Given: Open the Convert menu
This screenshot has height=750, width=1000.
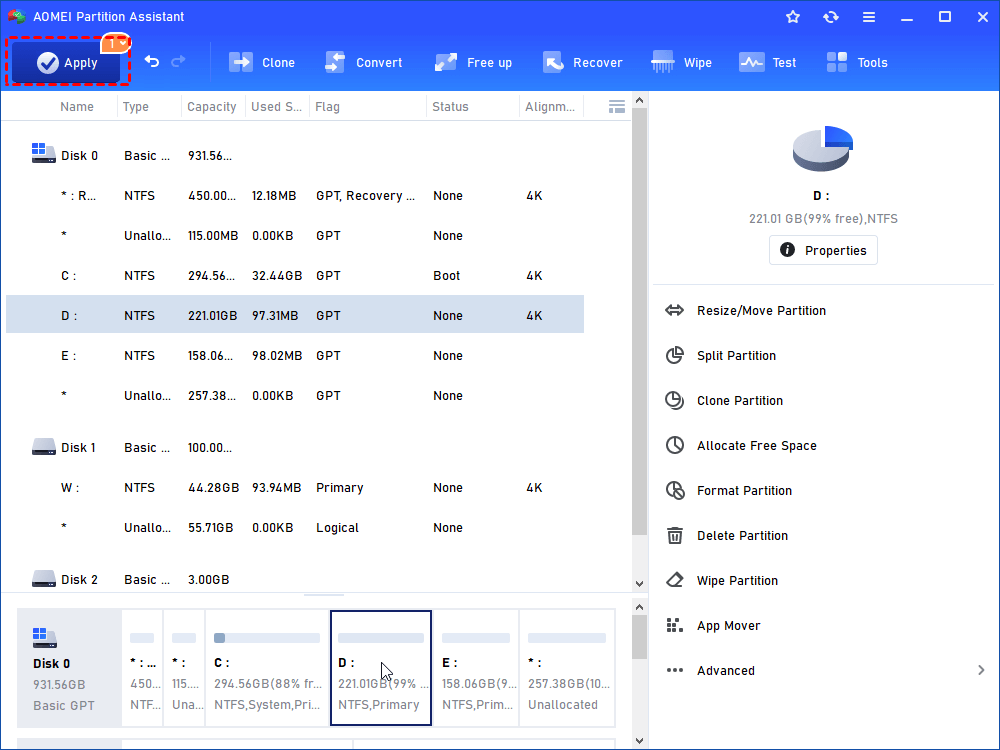Looking at the screenshot, I should (364, 62).
